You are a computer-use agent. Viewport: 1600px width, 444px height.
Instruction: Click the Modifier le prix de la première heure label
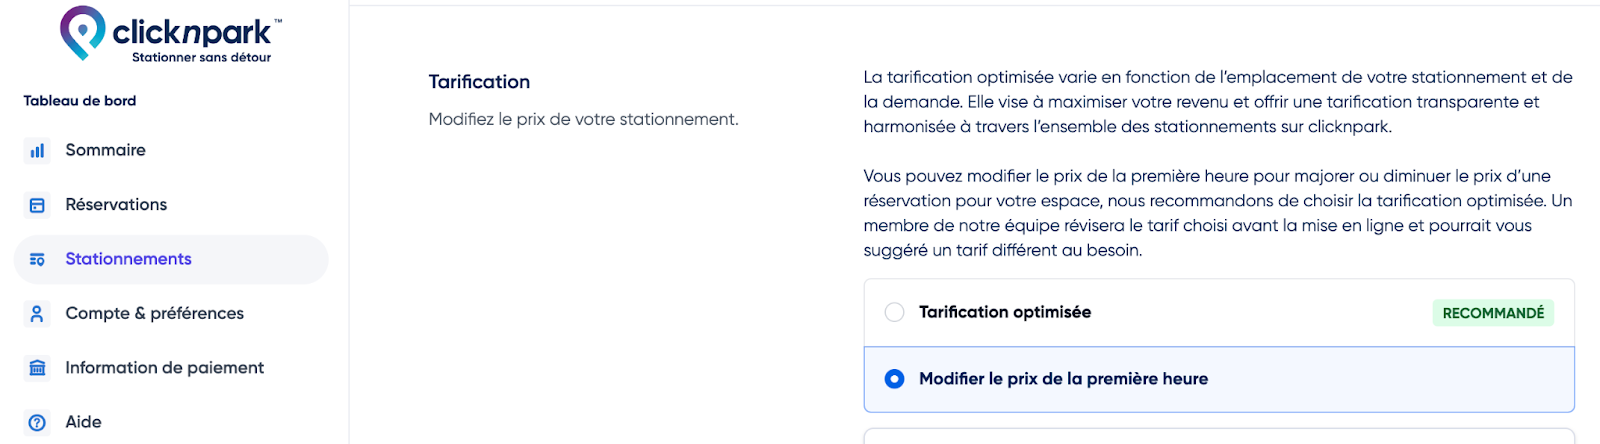pos(1063,379)
